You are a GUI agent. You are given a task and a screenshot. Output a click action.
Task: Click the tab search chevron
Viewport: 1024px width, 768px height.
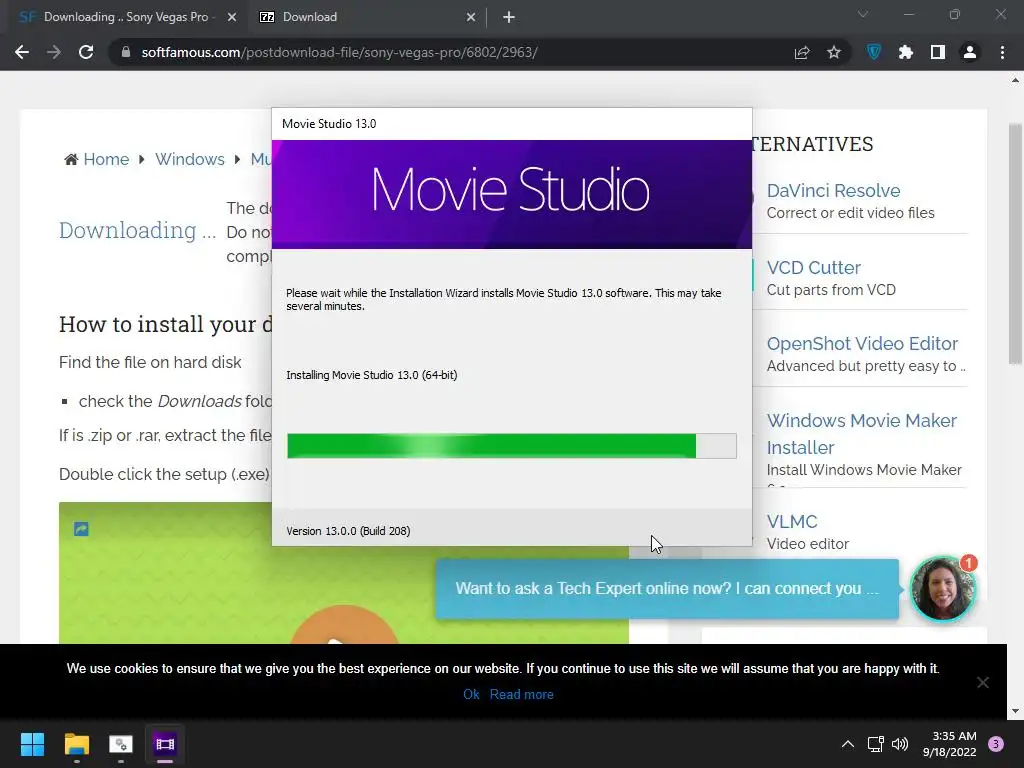point(863,14)
